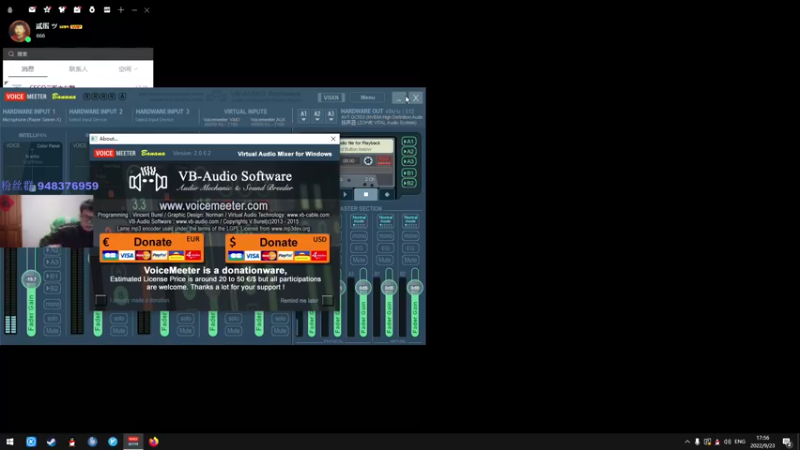The height and width of the screenshot is (450, 800).
Task: Switch to the QQ contacts tab
Action: (78, 69)
